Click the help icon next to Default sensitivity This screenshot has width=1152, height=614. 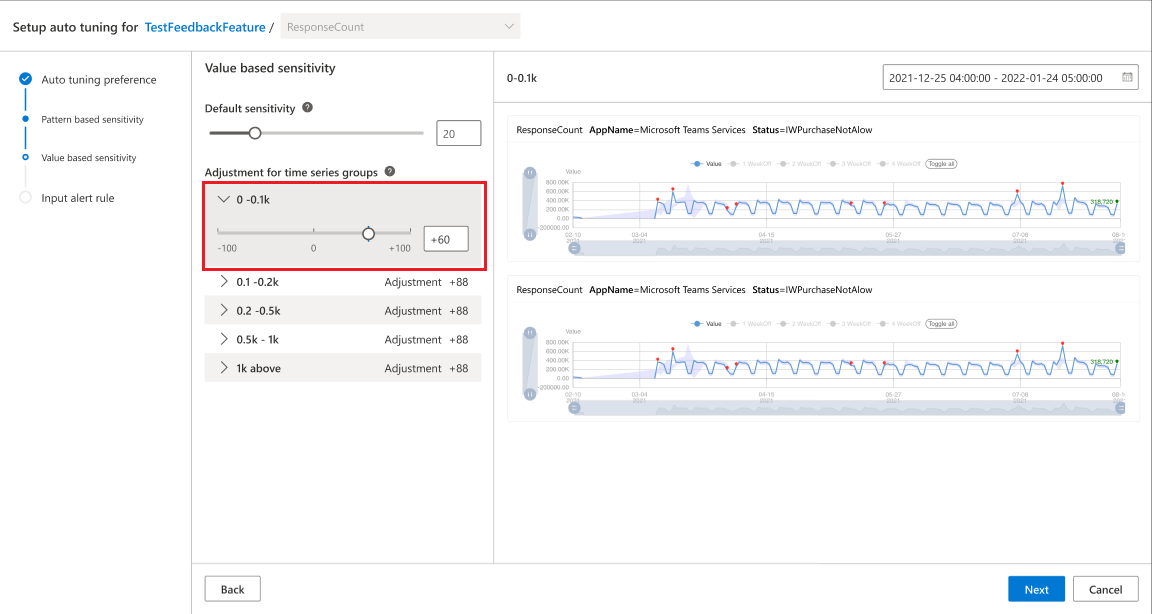click(307, 108)
